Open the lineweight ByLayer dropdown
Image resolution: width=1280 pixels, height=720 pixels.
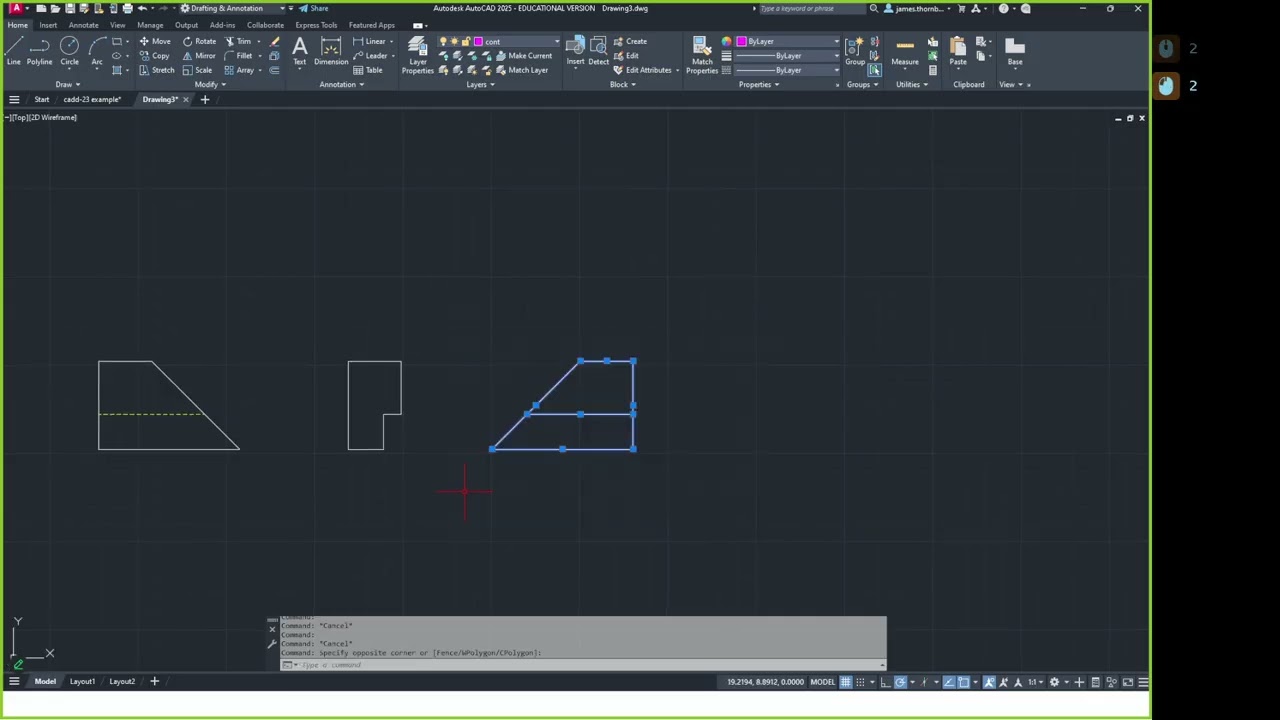[788, 56]
